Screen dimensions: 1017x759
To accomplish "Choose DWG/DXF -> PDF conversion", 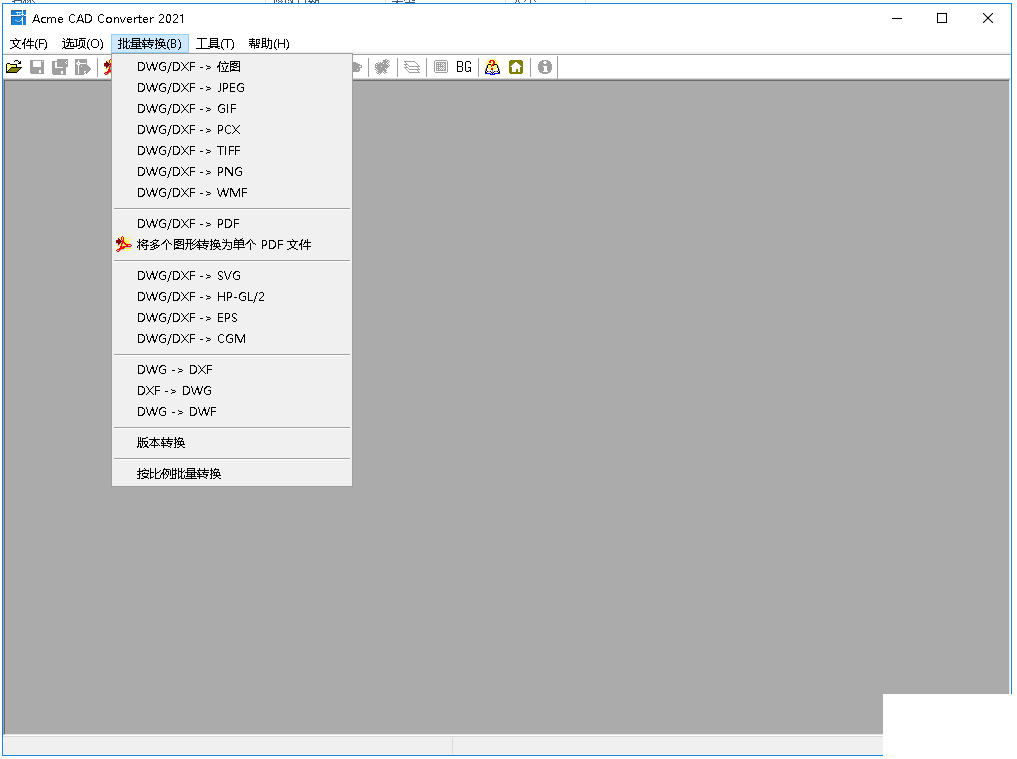I will point(232,224).
